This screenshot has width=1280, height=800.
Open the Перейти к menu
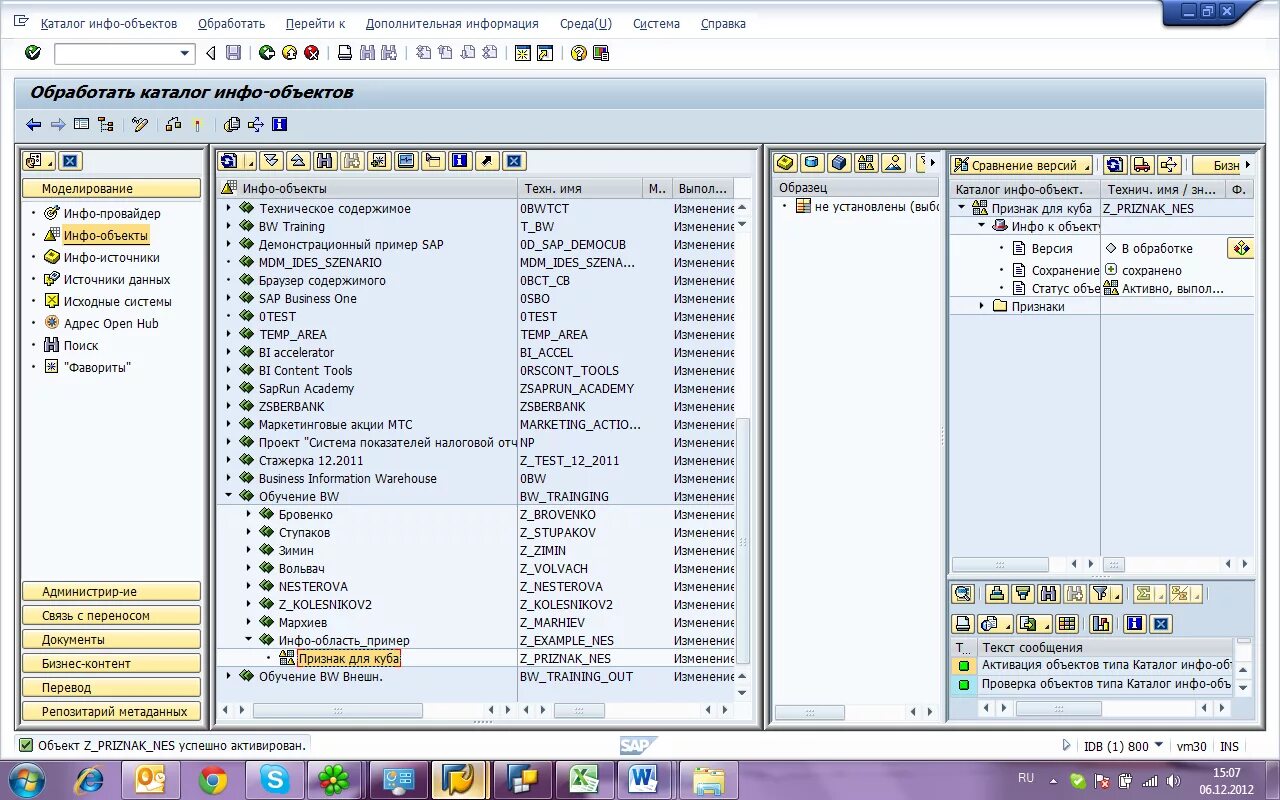tap(315, 23)
